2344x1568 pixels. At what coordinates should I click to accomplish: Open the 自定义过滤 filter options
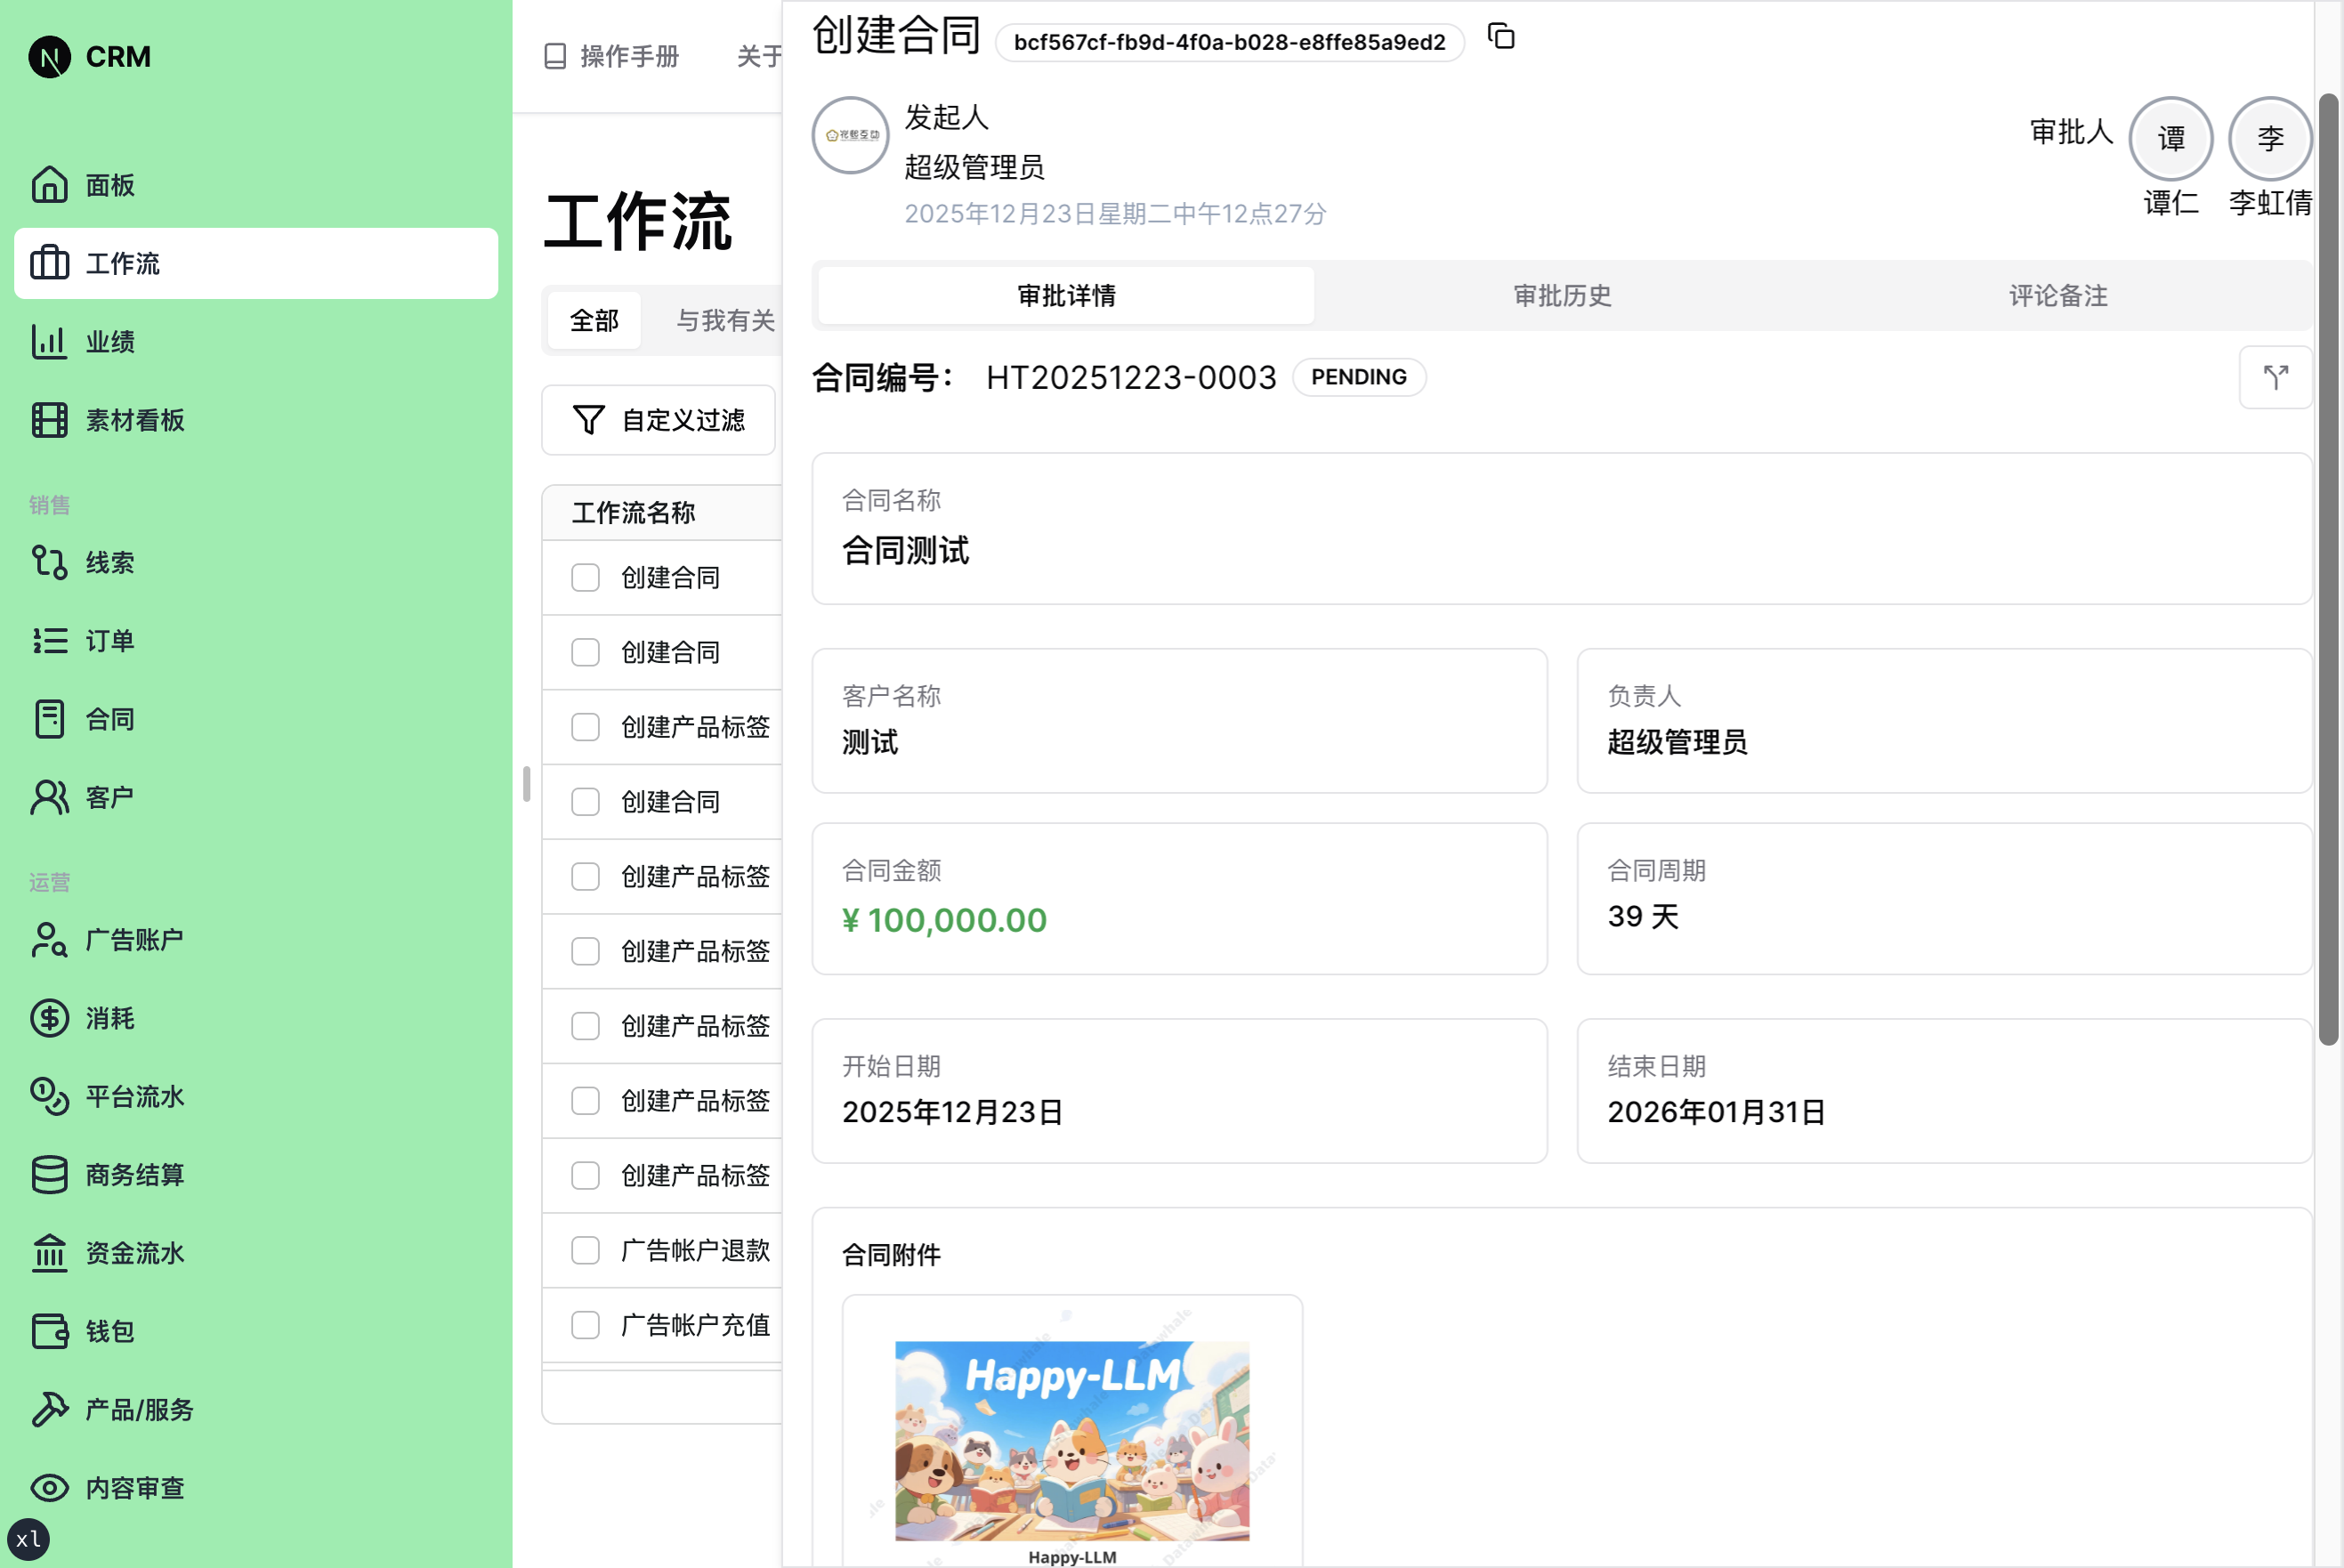[658, 420]
